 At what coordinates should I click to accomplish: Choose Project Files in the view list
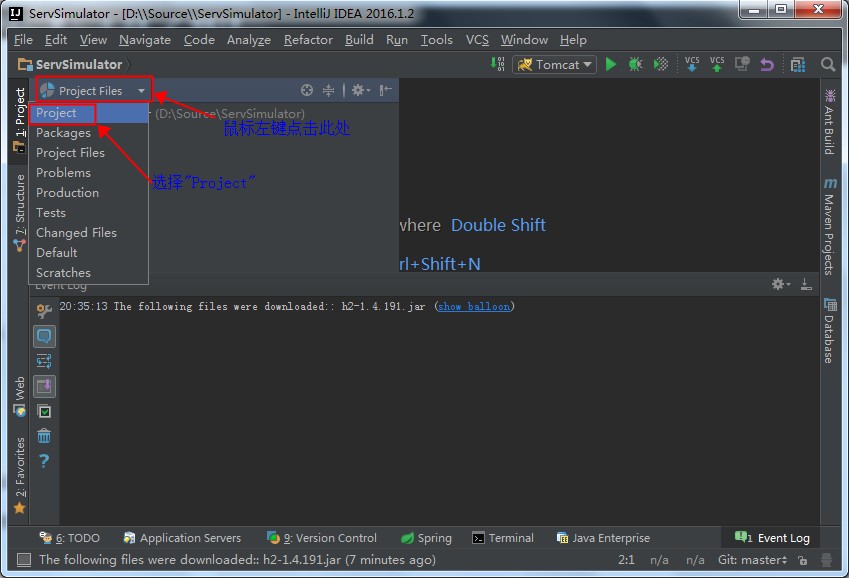click(88, 153)
